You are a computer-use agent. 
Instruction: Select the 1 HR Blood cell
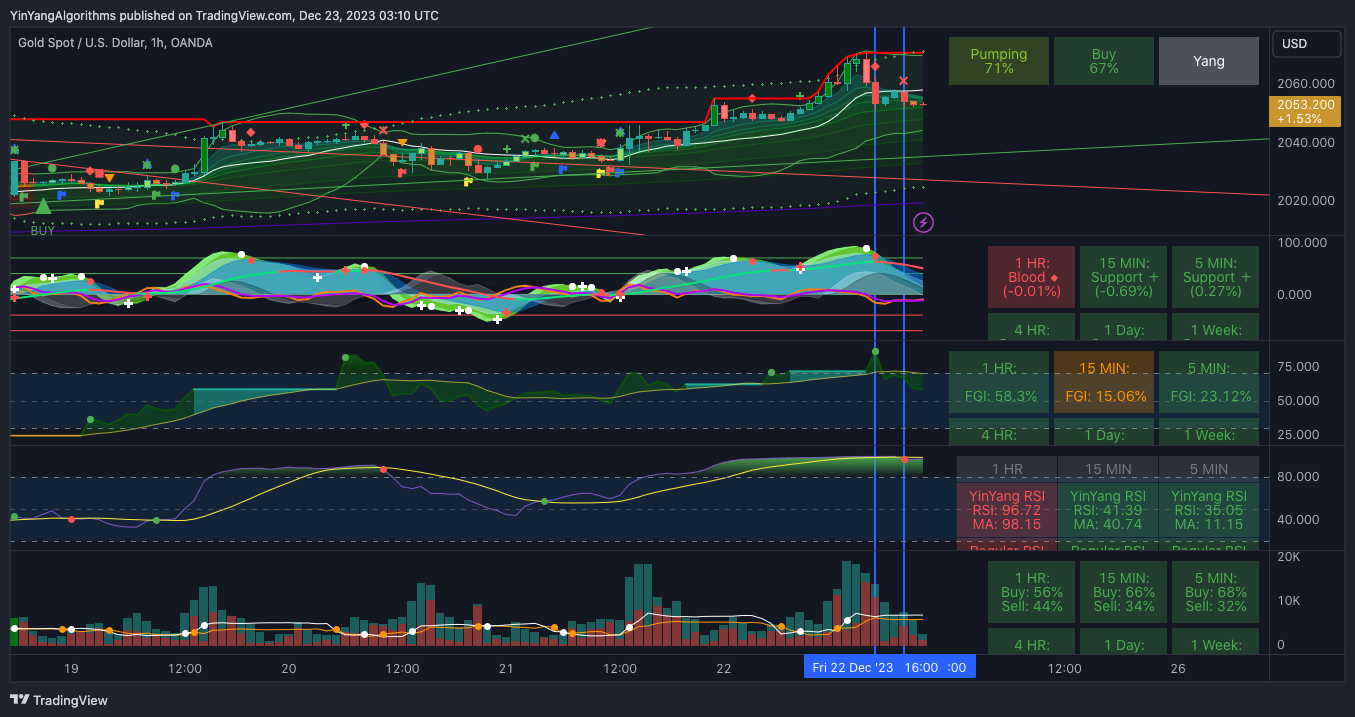(x=1031, y=277)
